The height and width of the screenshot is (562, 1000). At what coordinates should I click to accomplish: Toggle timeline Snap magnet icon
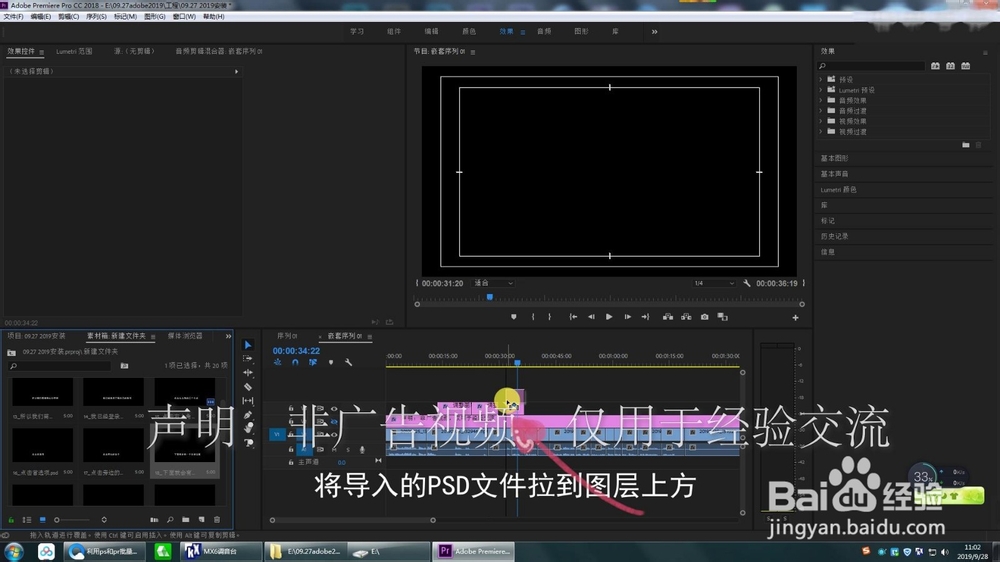[295, 362]
